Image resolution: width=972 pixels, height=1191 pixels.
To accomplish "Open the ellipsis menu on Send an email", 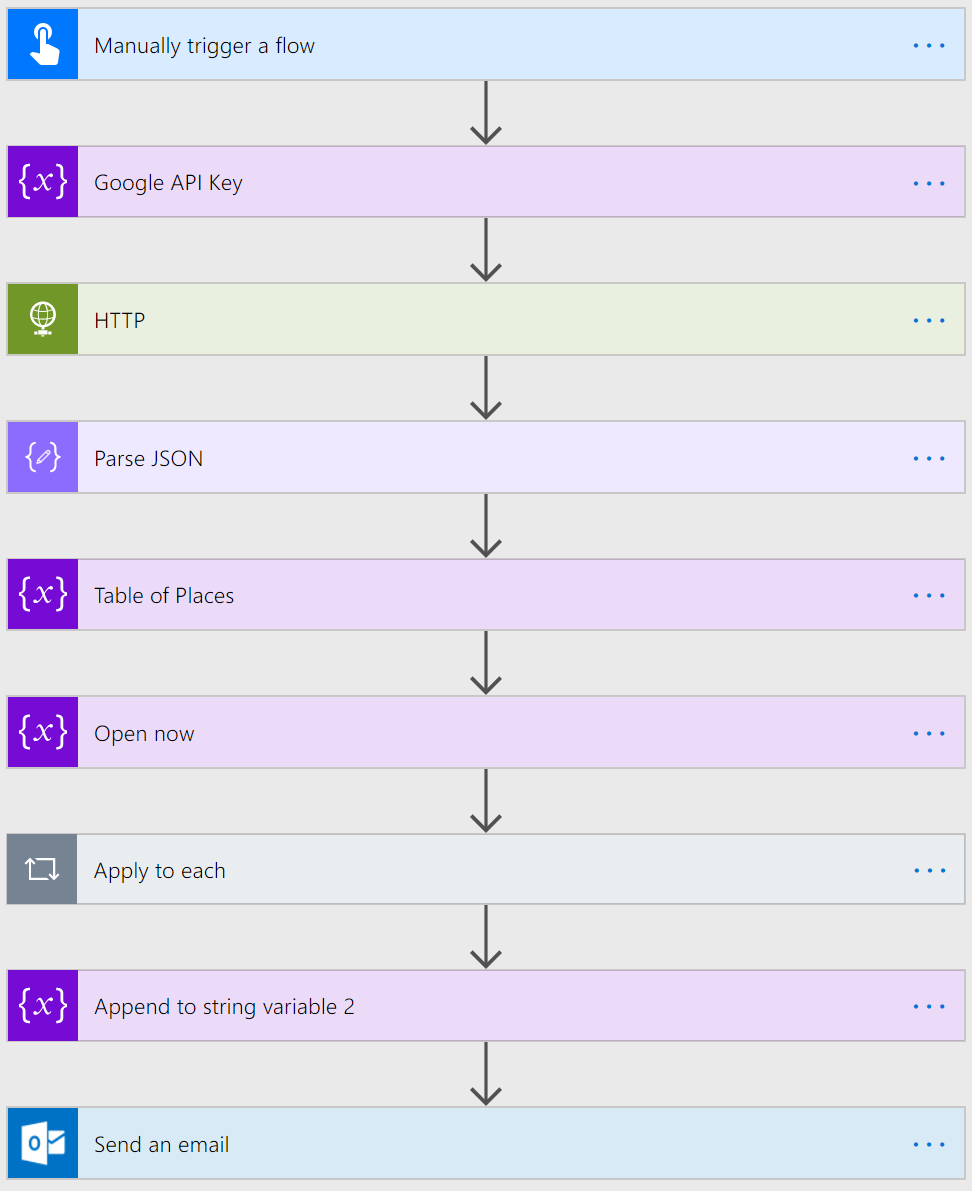I will click(x=929, y=1144).
